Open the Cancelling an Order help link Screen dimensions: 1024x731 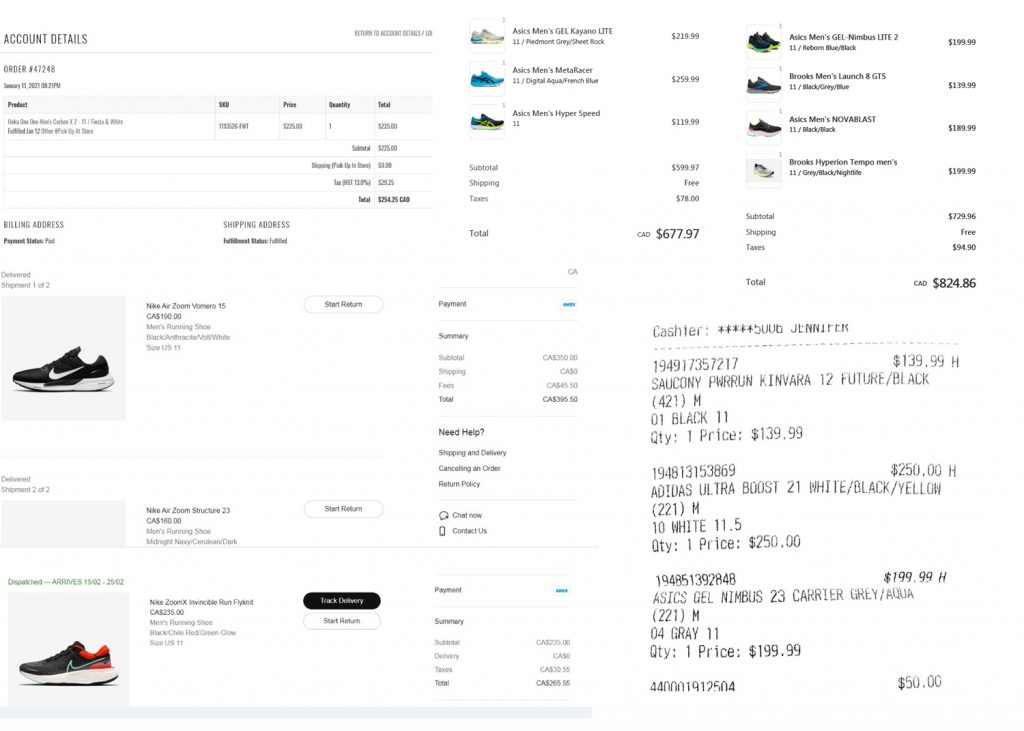click(470, 468)
